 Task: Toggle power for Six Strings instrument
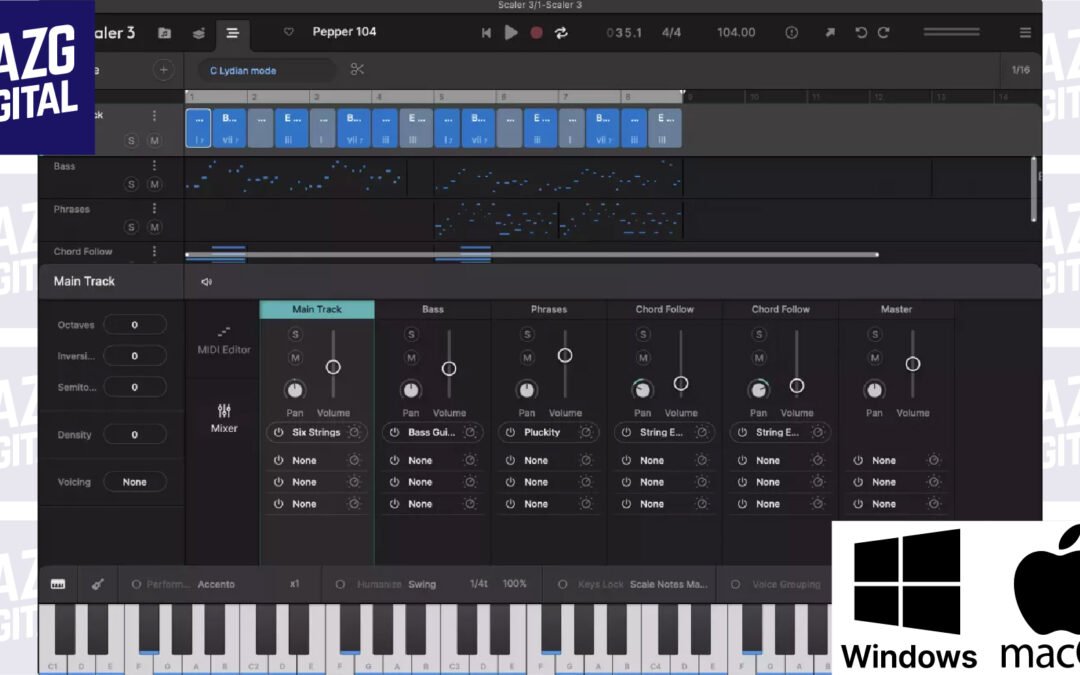278,433
